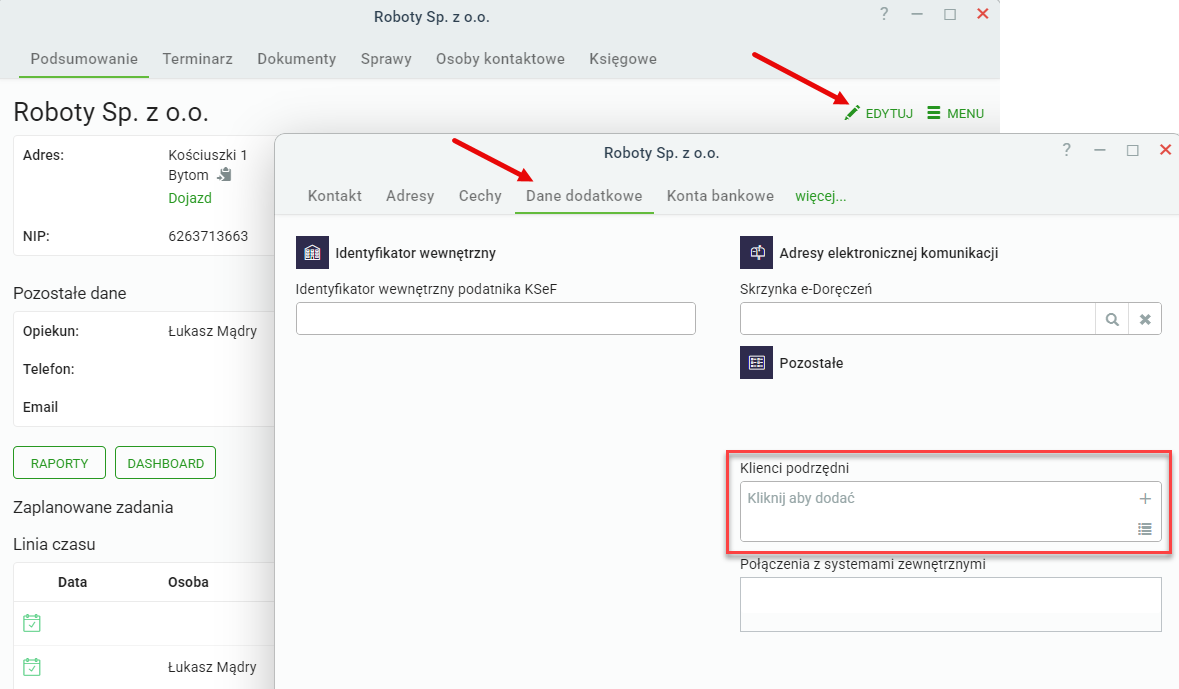Go to Sprawy tab
This screenshot has width=1179, height=689.
click(386, 59)
